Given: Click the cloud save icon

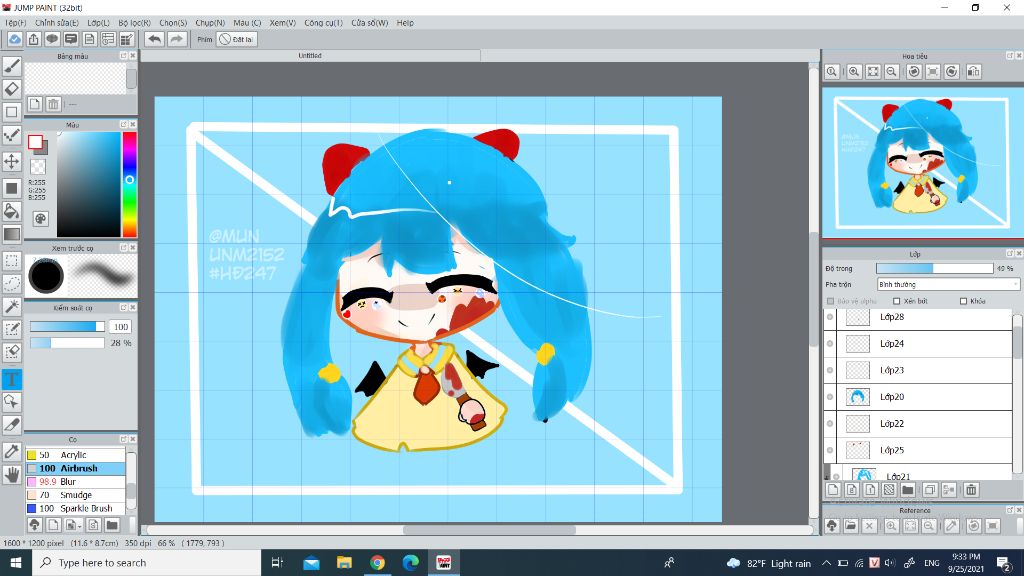Looking at the screenshot, I should coord(14,39).
